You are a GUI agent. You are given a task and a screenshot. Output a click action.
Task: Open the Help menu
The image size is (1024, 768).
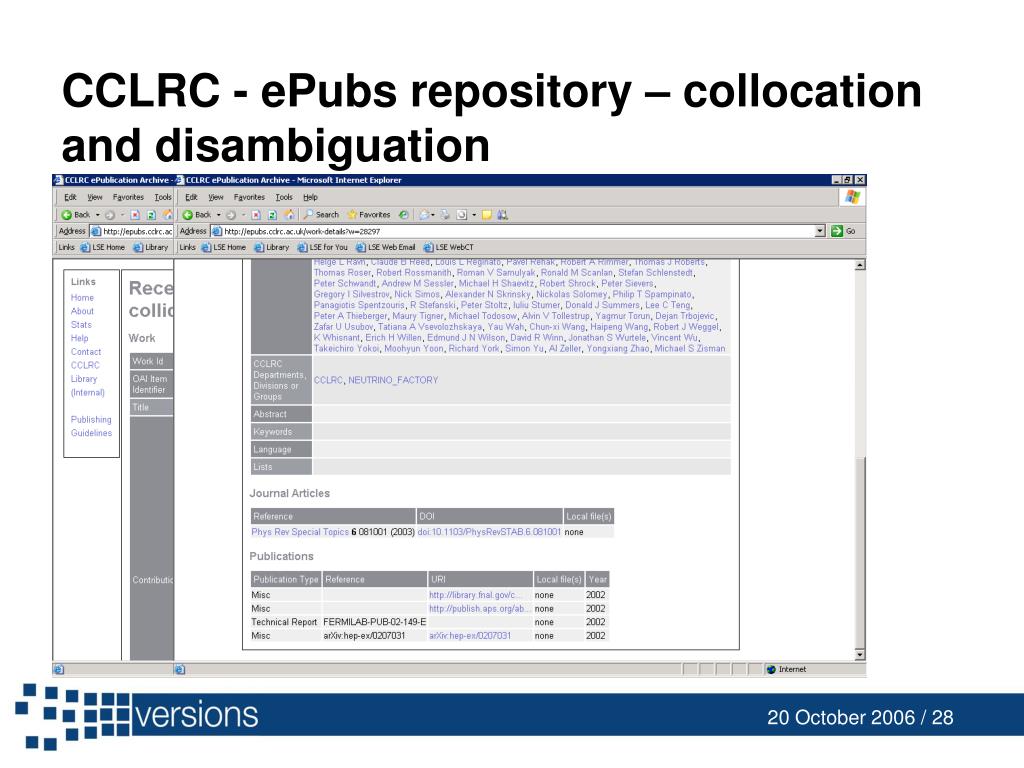(310, 197)
